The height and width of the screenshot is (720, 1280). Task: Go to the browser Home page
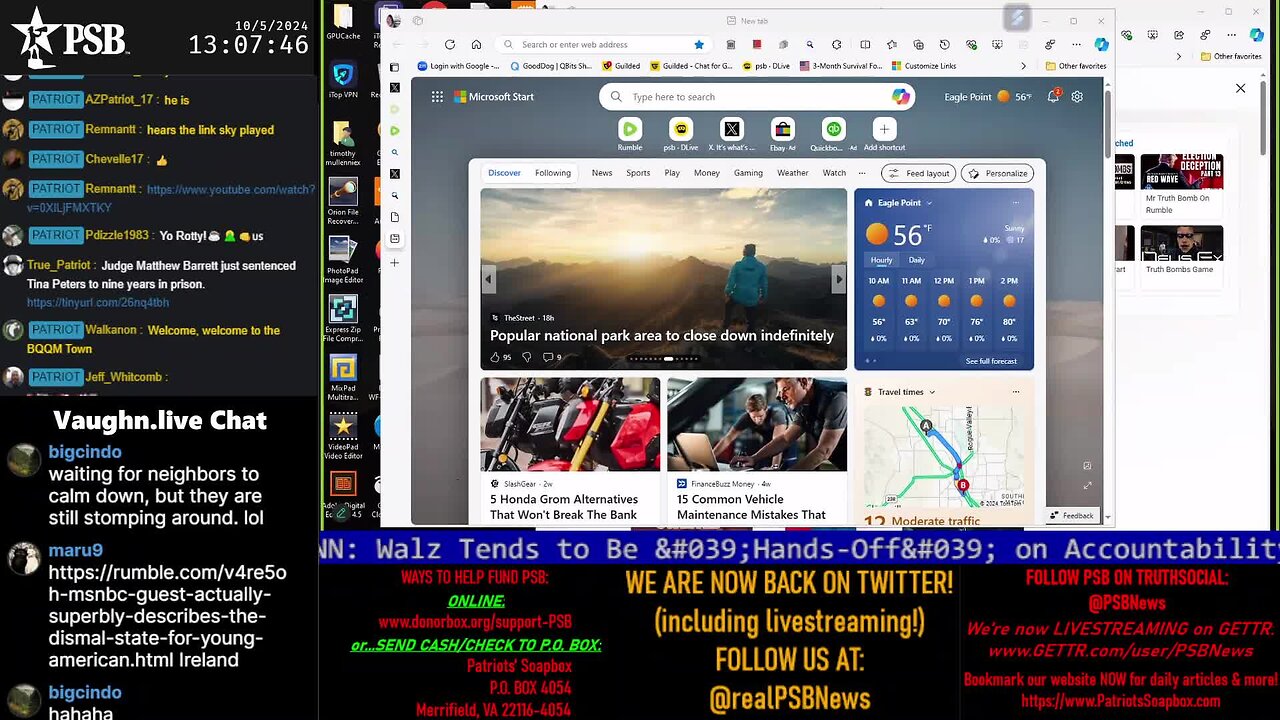point(476,45)
